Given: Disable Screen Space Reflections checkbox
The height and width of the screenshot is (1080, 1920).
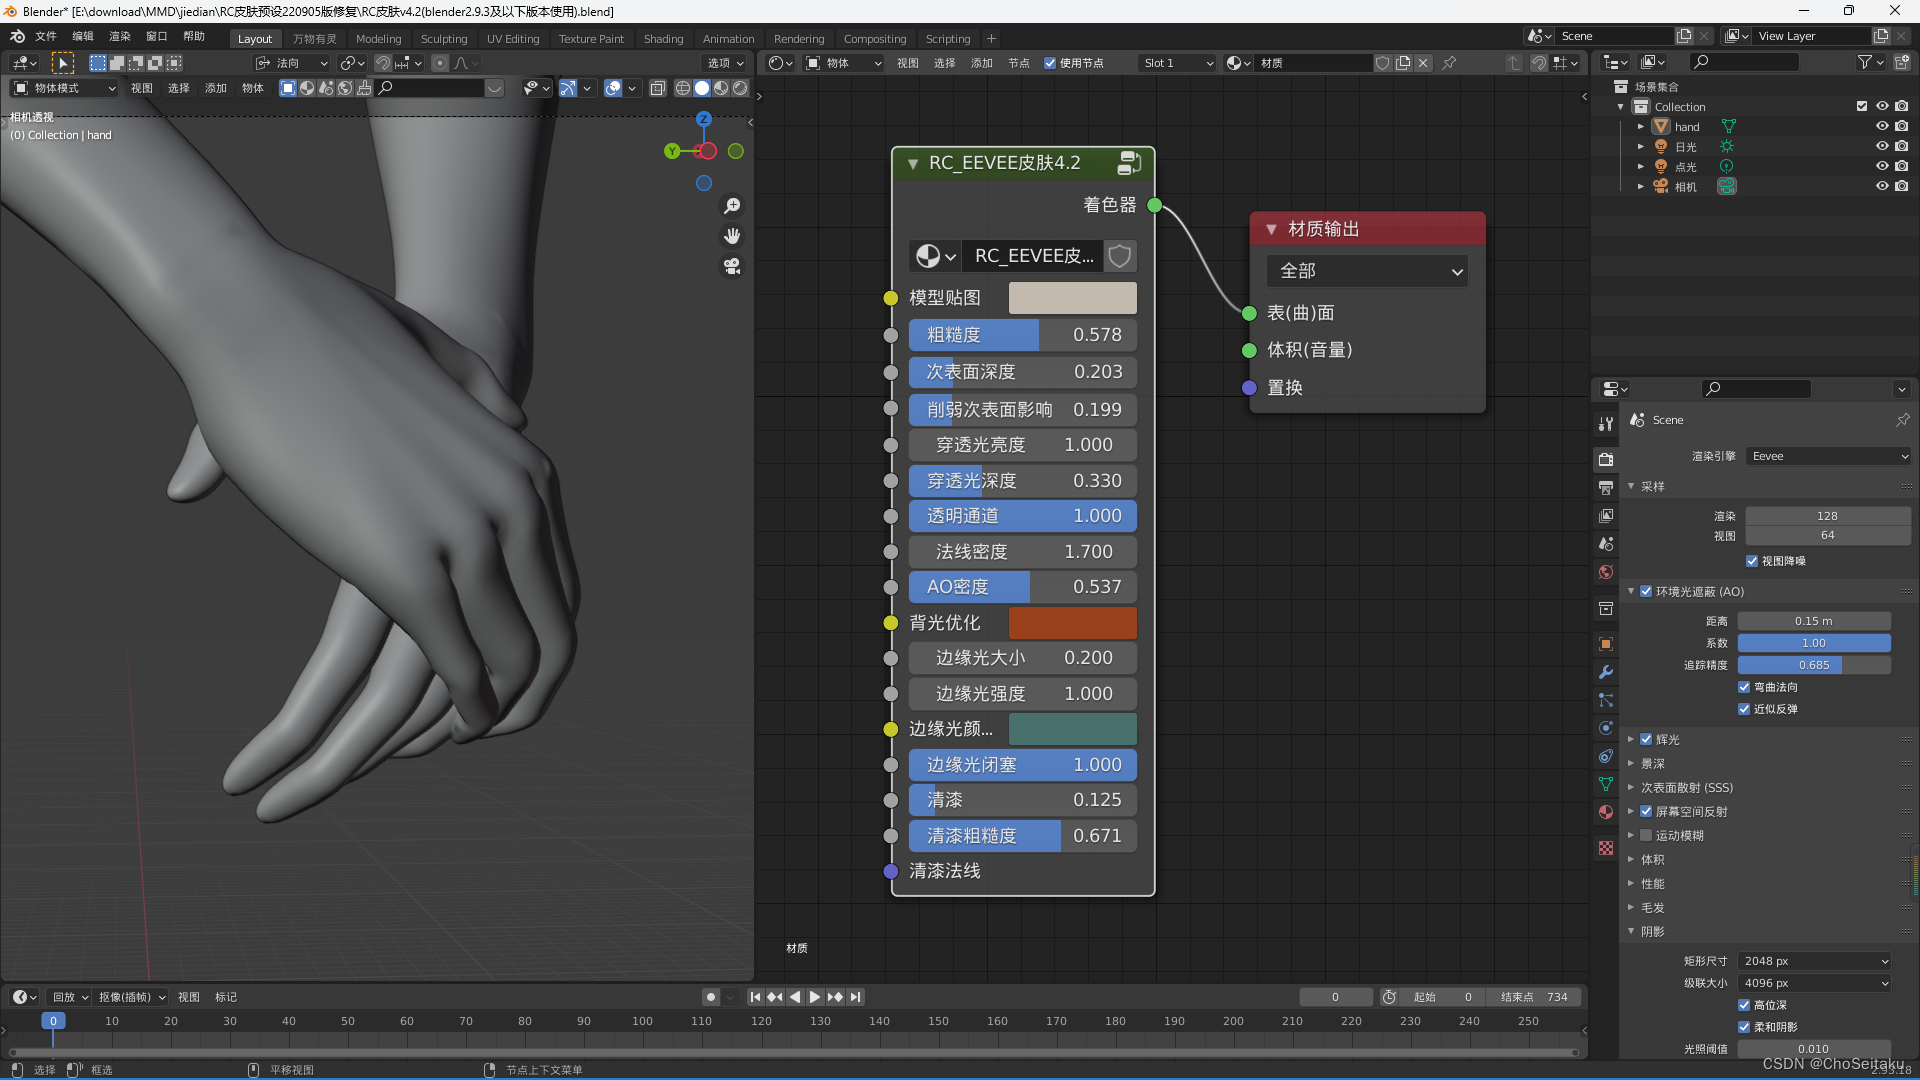Looking at the screenshot, I should point(1645,811).
